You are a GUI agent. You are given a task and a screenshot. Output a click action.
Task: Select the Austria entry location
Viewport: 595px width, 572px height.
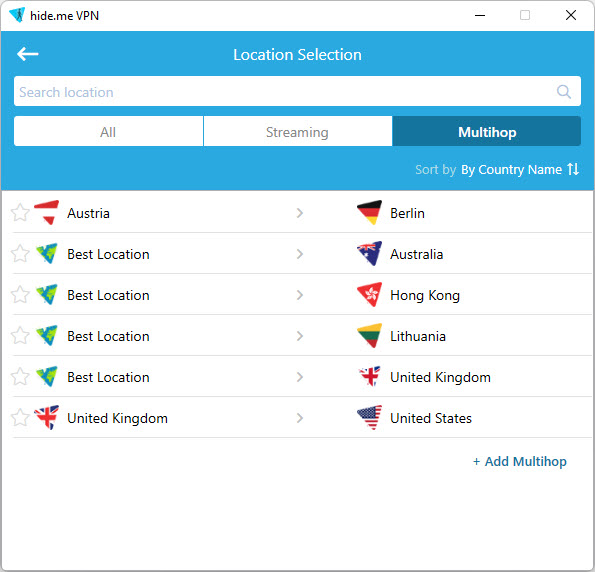click(88, 213)
